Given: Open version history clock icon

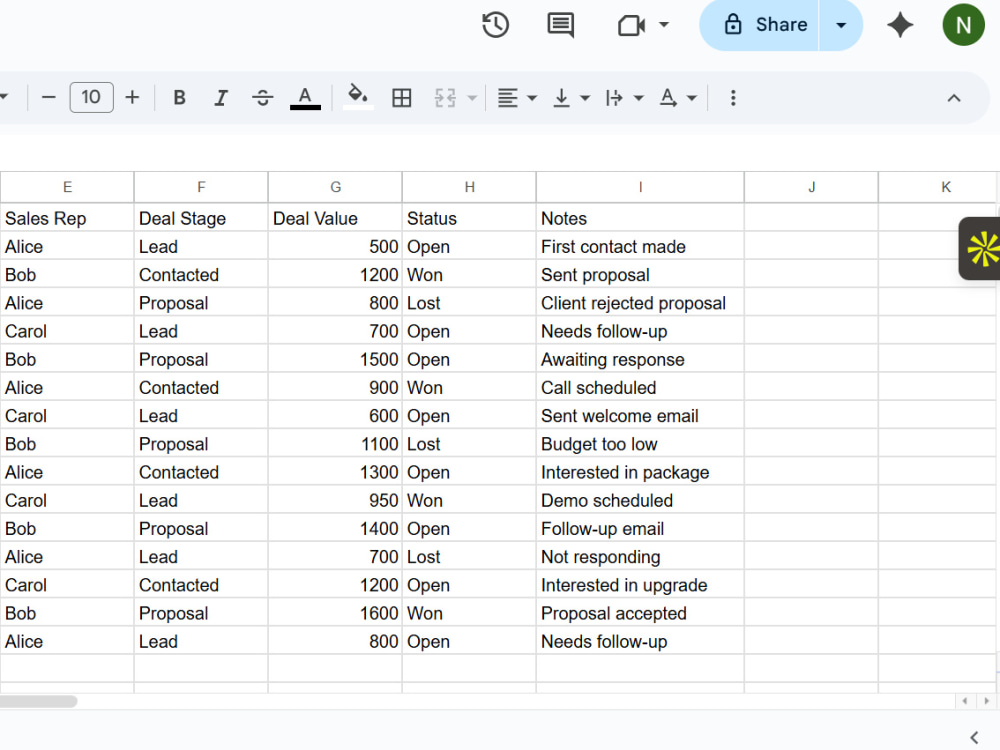Looking at the screenshot, I should point(495,25).
